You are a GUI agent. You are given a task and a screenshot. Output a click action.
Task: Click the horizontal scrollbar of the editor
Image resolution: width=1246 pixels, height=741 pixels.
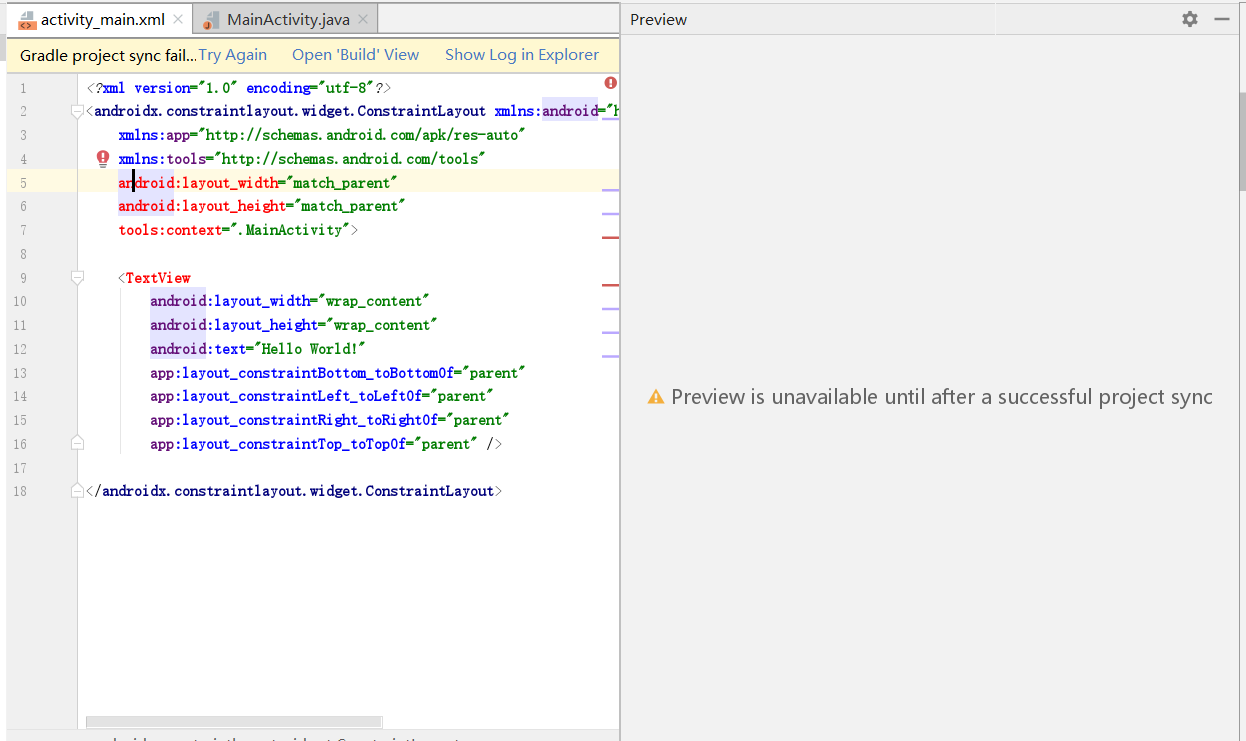coord(234,722)
